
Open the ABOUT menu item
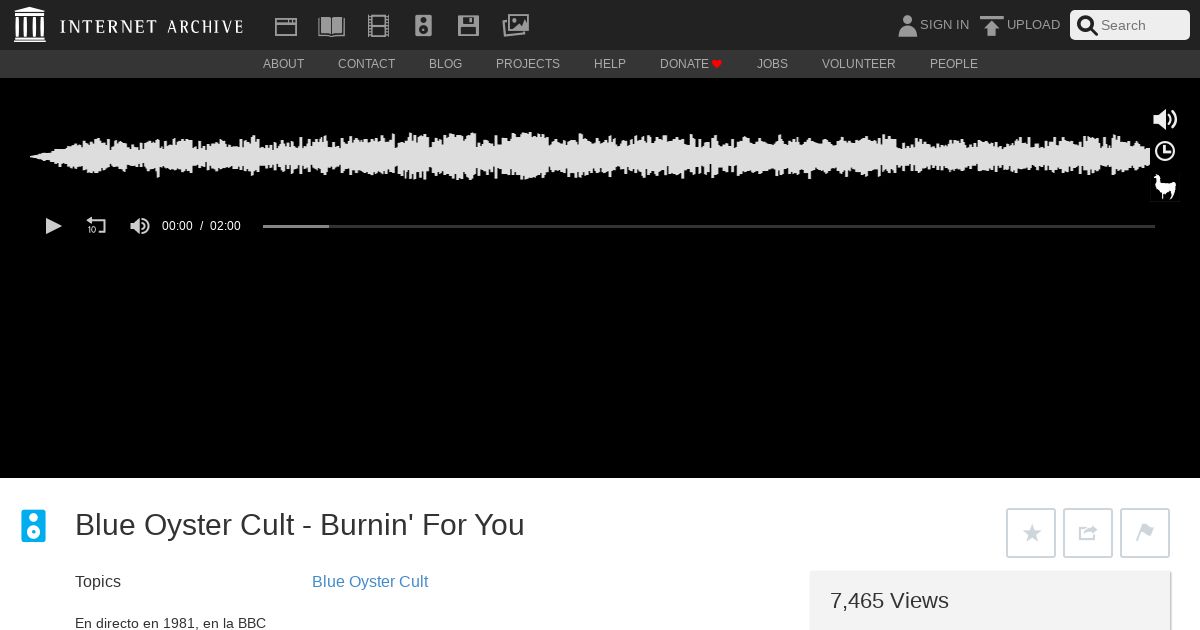tap(283, 64)
